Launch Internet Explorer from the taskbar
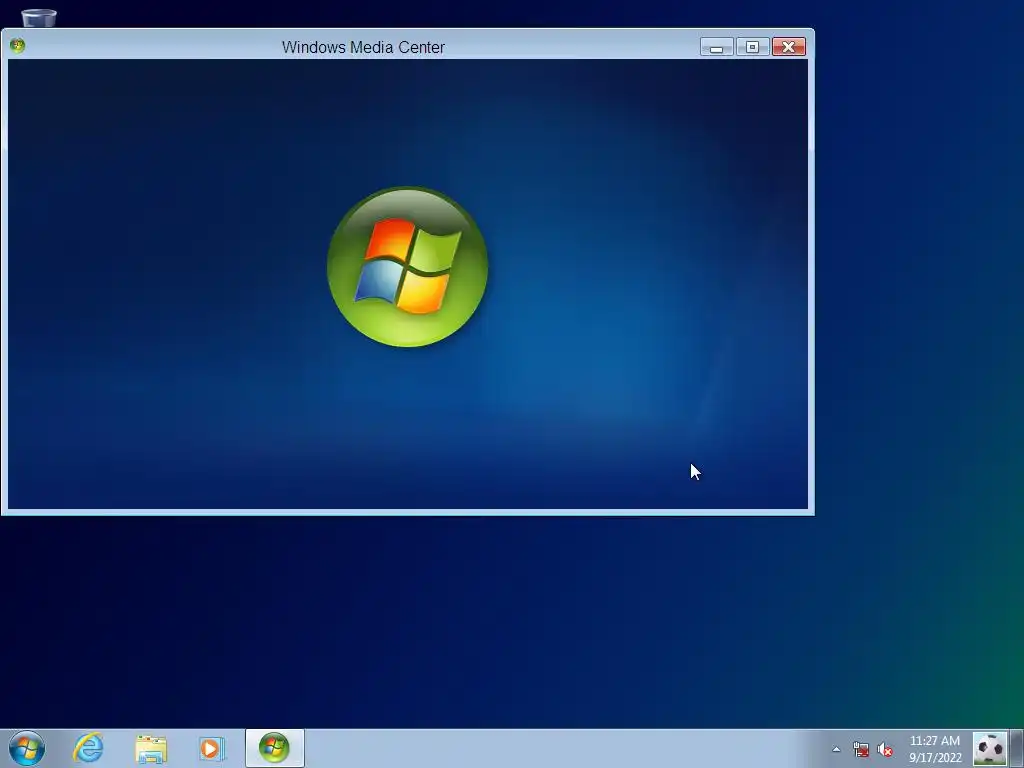 point(88,748)
